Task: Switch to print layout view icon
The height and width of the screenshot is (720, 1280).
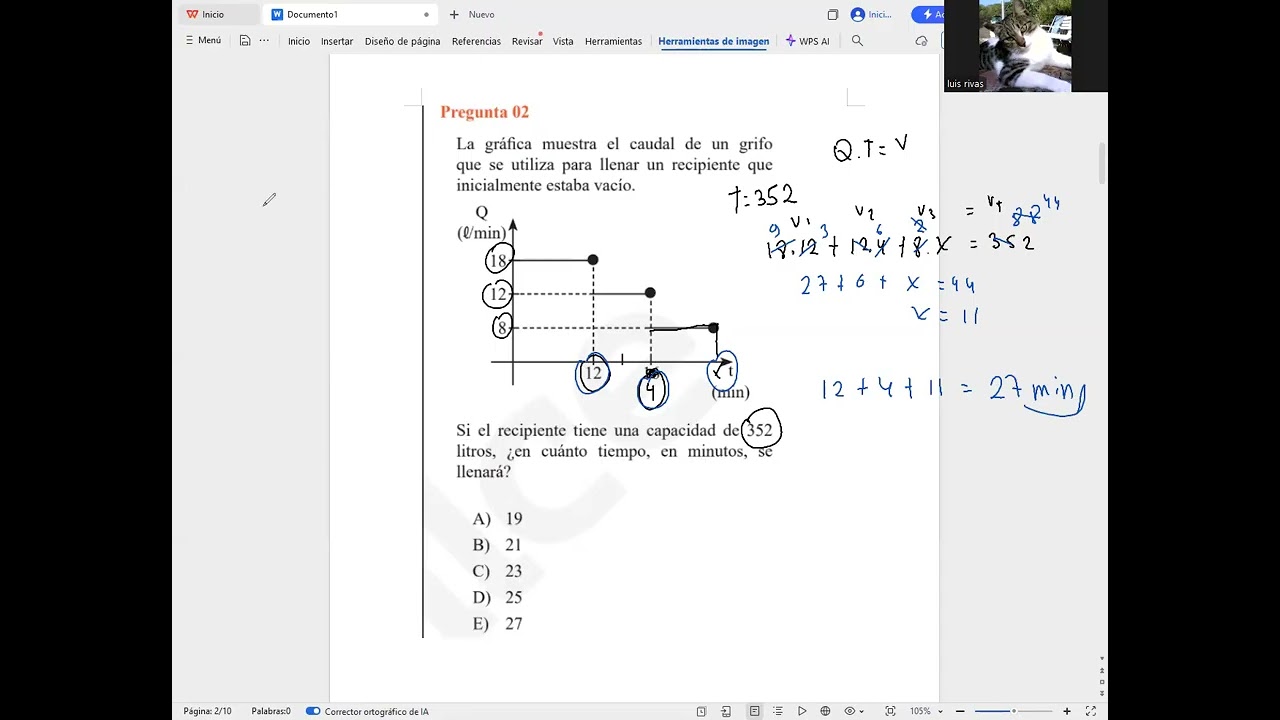Action: point(754,711)
